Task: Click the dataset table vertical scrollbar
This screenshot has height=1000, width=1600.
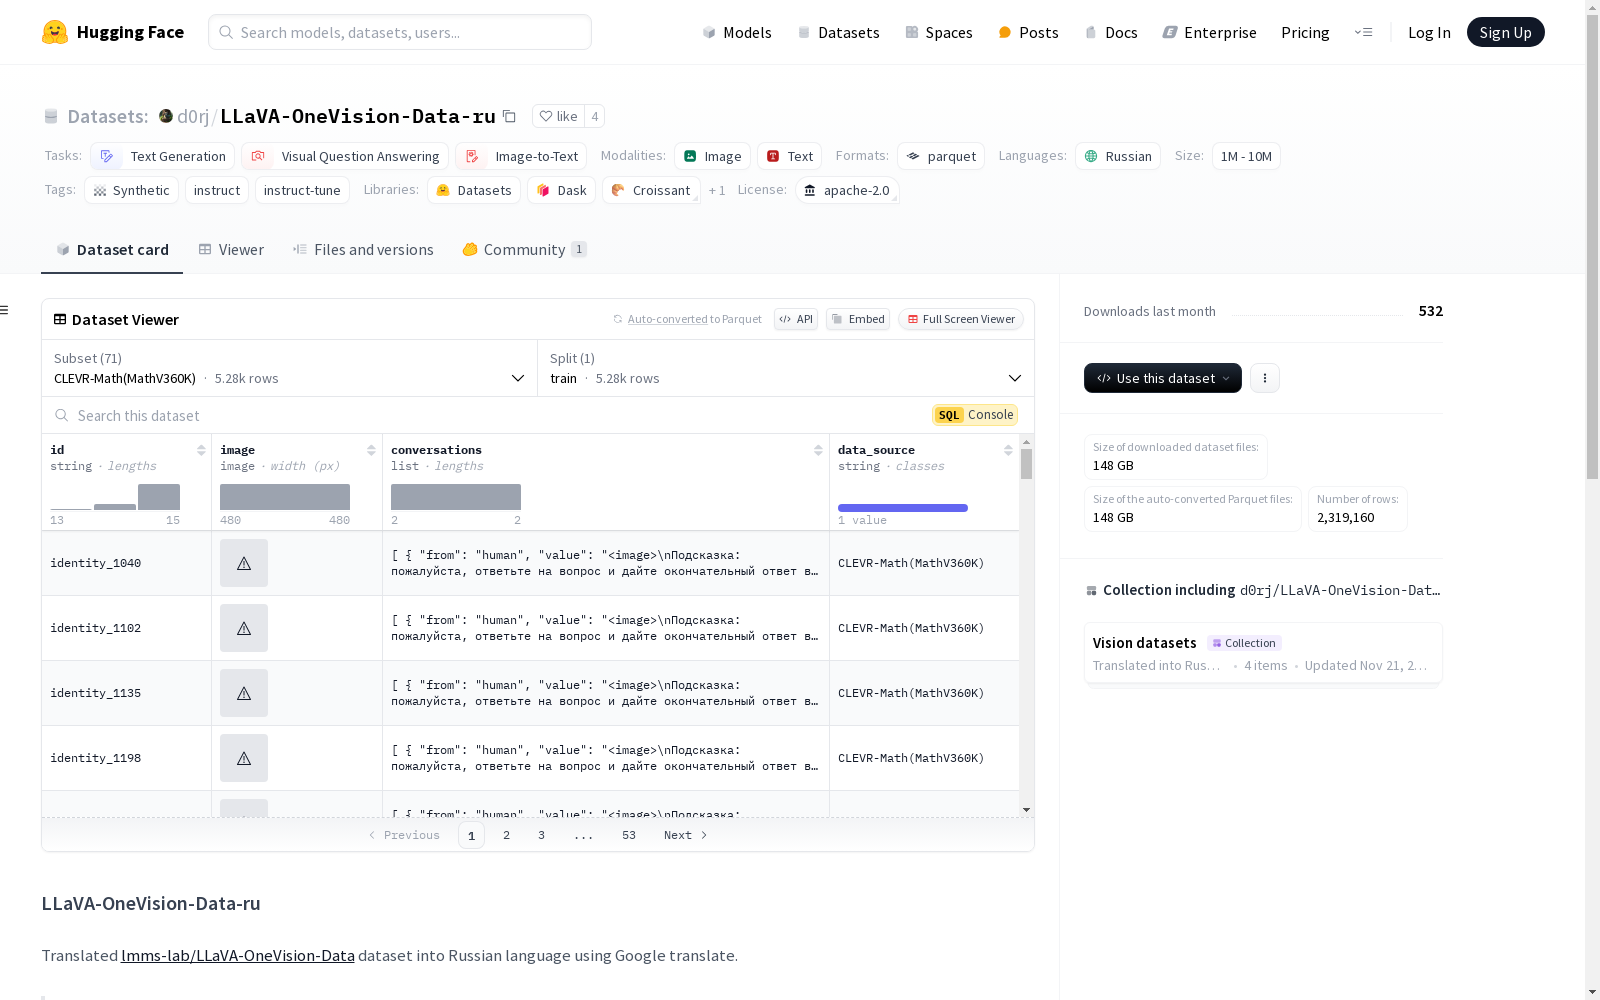Action: tap(1026, 464)
